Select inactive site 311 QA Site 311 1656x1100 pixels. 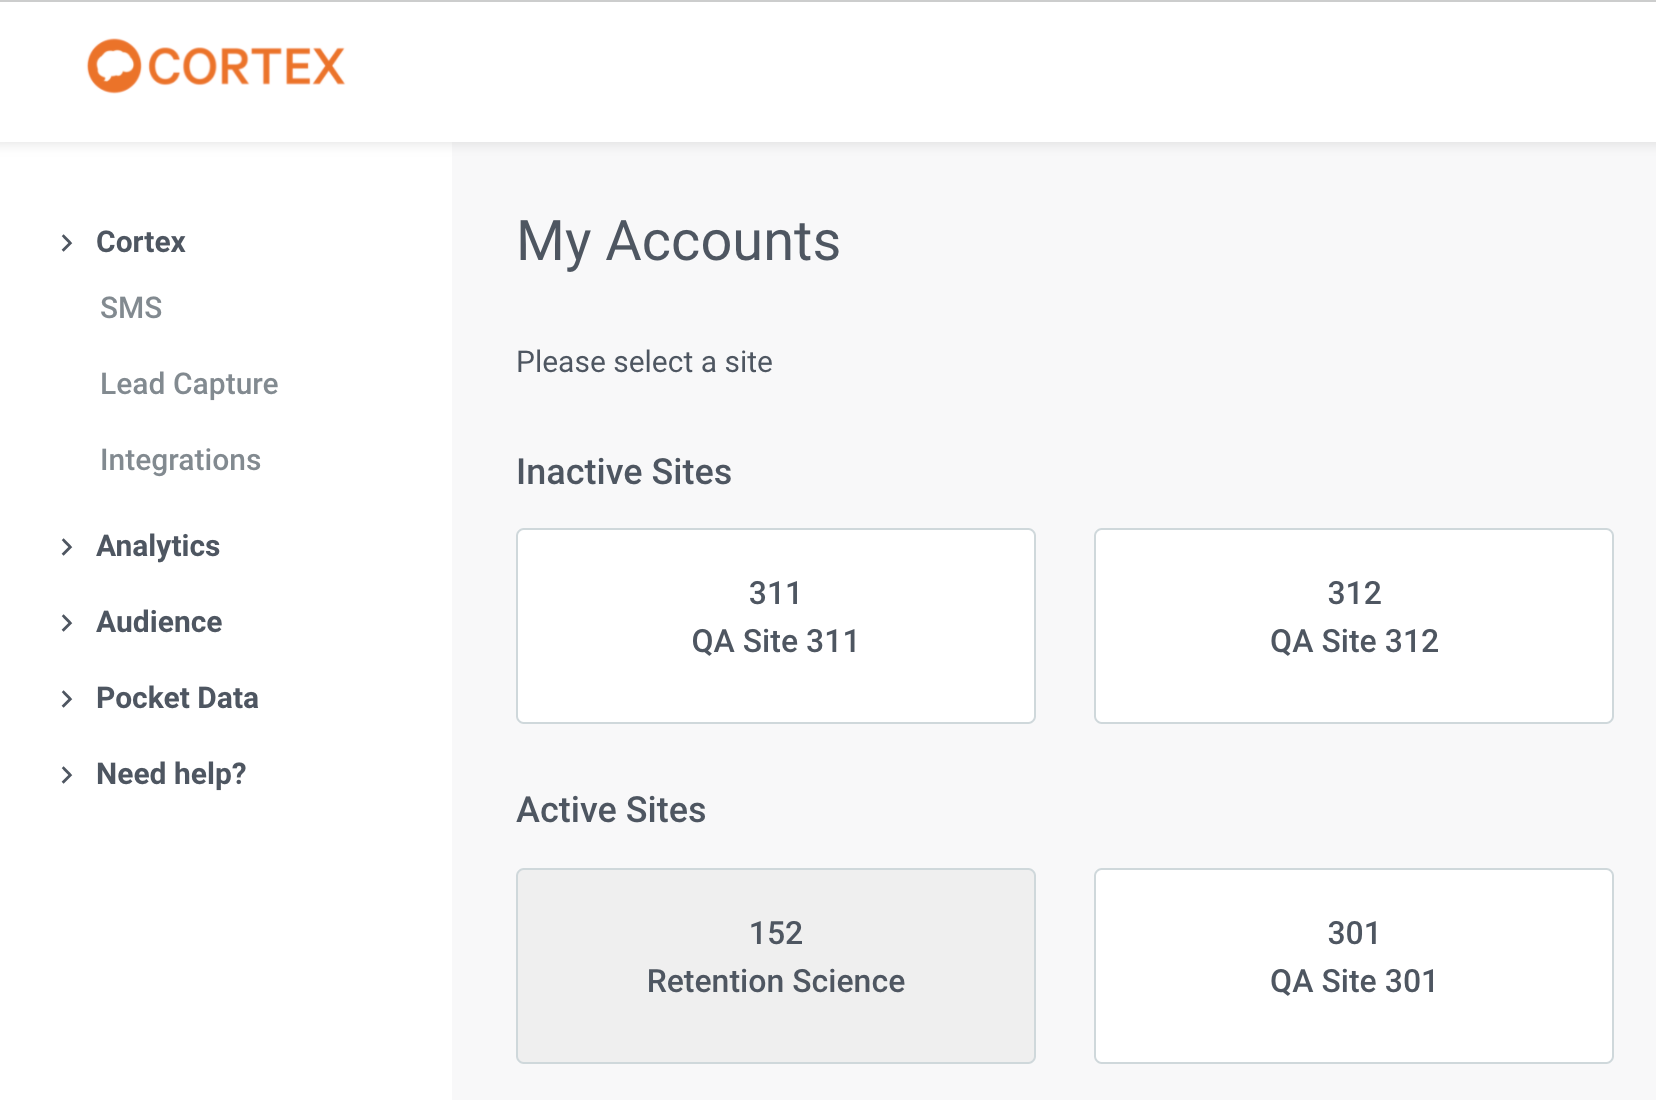point(776,626)
